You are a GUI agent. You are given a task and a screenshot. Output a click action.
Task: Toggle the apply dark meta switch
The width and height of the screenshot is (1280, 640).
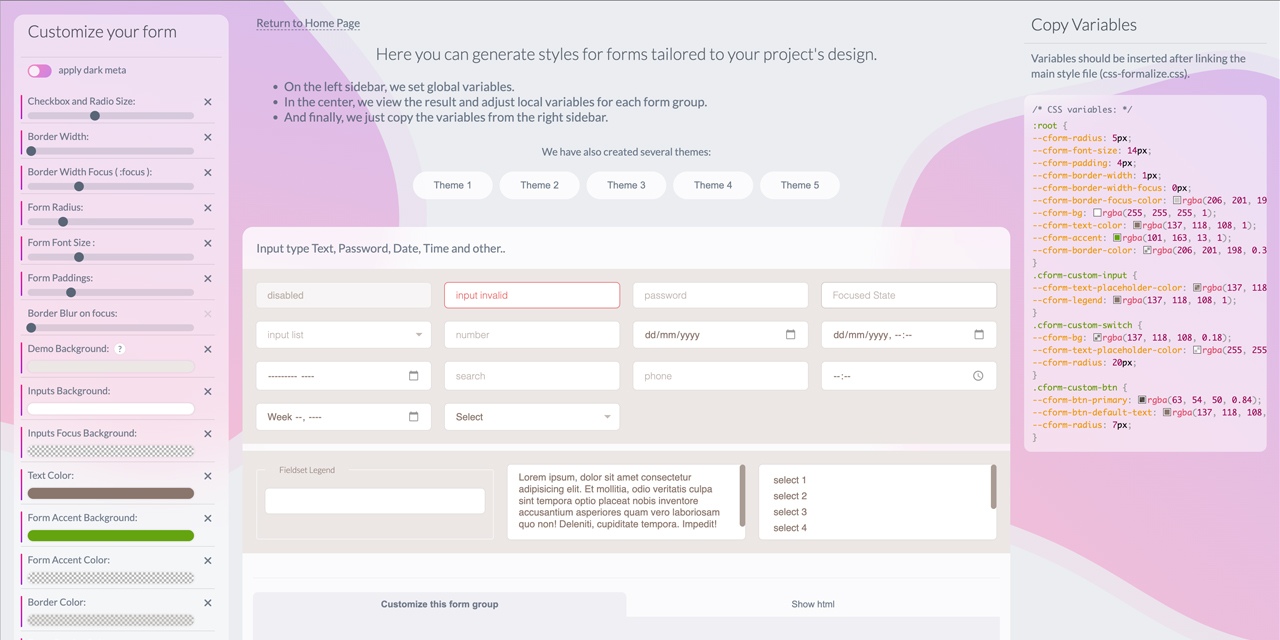[40, 71]
